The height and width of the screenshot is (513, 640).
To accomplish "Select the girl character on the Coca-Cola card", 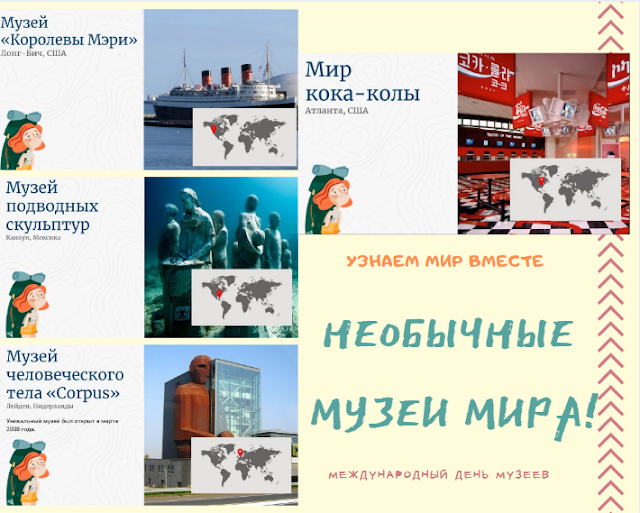I will coord(329,199).
